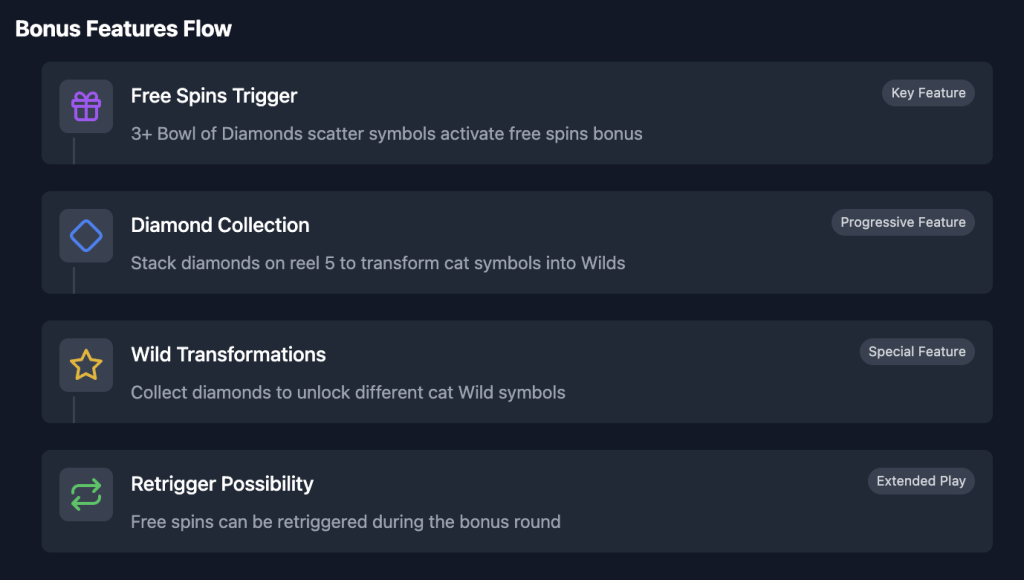Select the Wild Transformations title
Image resolution: width=1024 pixels, height=580 pixels.
pyautogui.click(x=228, y=355)
